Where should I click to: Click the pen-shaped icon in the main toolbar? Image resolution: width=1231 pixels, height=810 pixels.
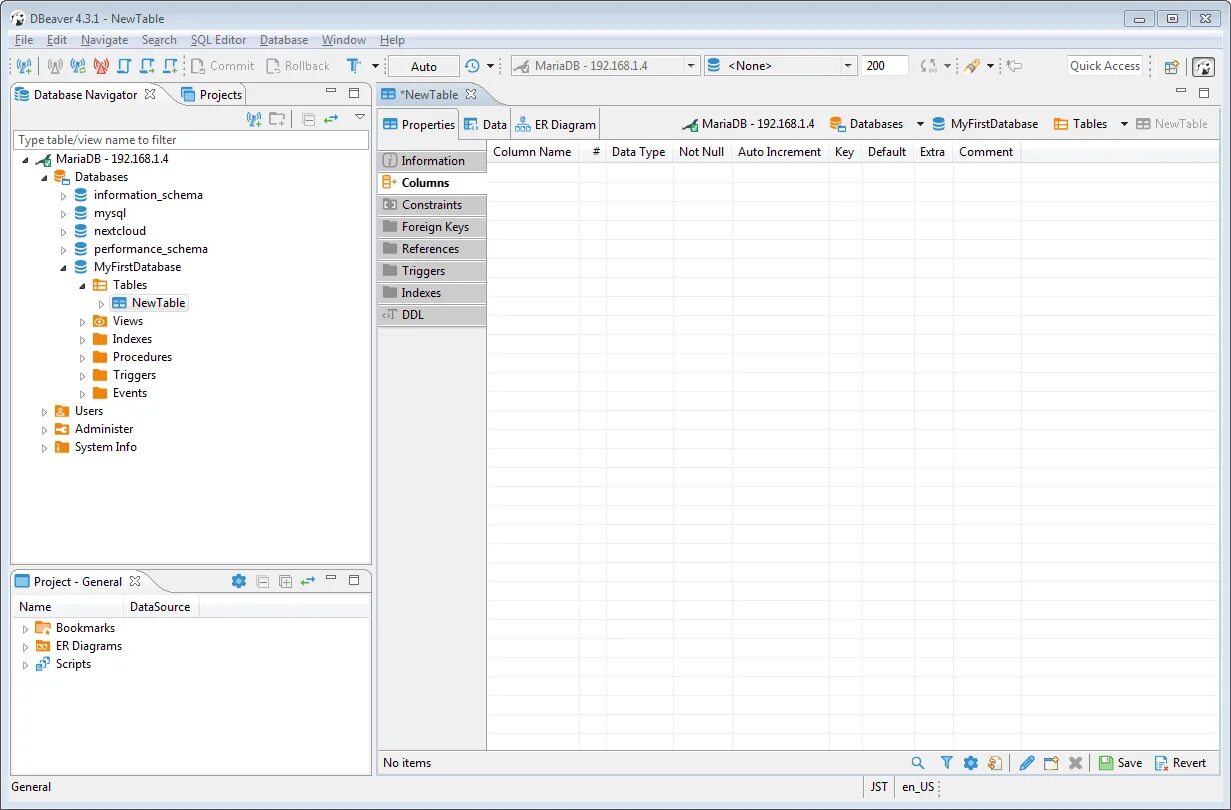(971, 66)
